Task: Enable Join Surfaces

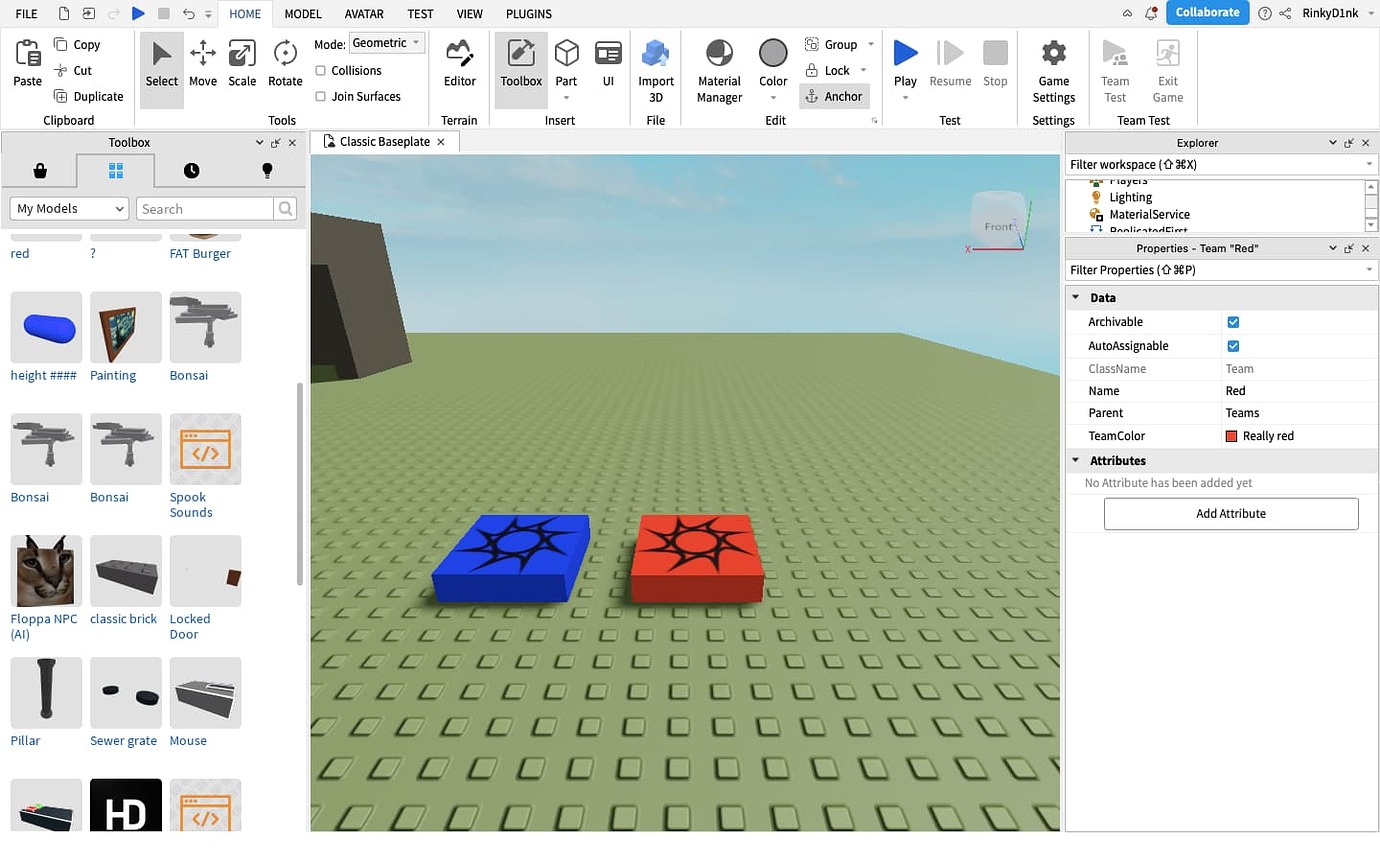Action: pyautogui.click(x=322, y=96)
